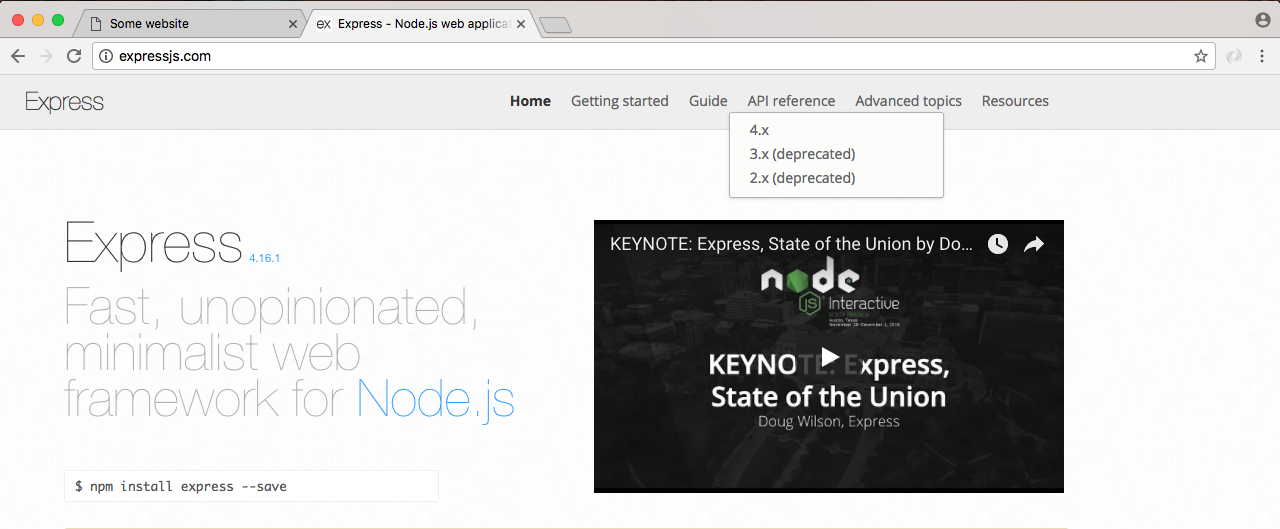This screenshot has width=1280, height=529.
Task: Close the Express browser tab
Action: 521,23
